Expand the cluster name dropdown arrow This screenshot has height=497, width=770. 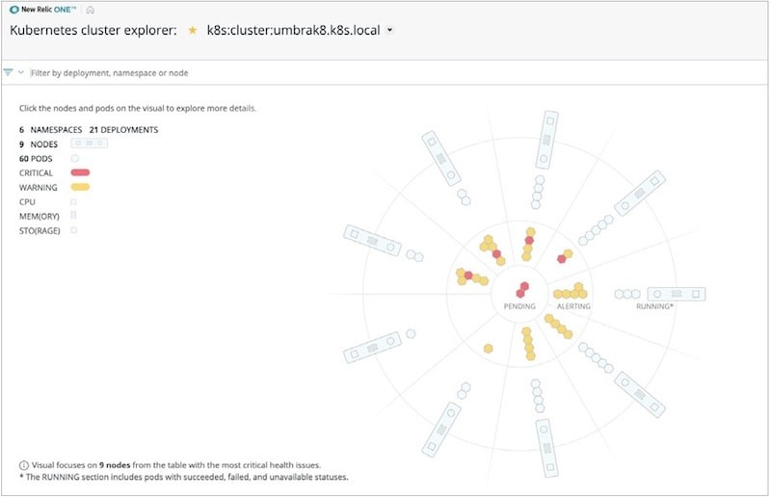point(390,30)
